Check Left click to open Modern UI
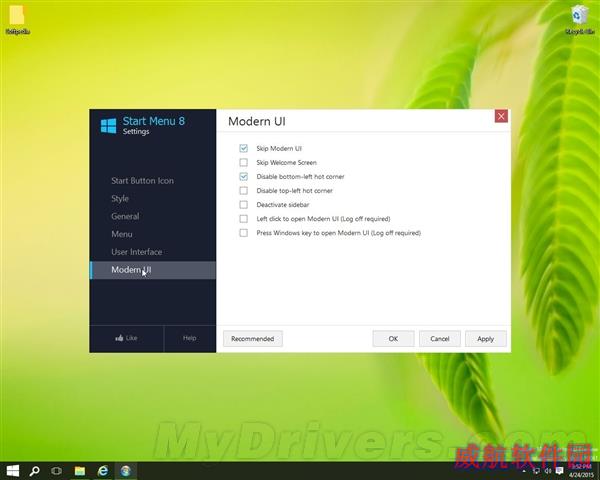 pos(243,219)
